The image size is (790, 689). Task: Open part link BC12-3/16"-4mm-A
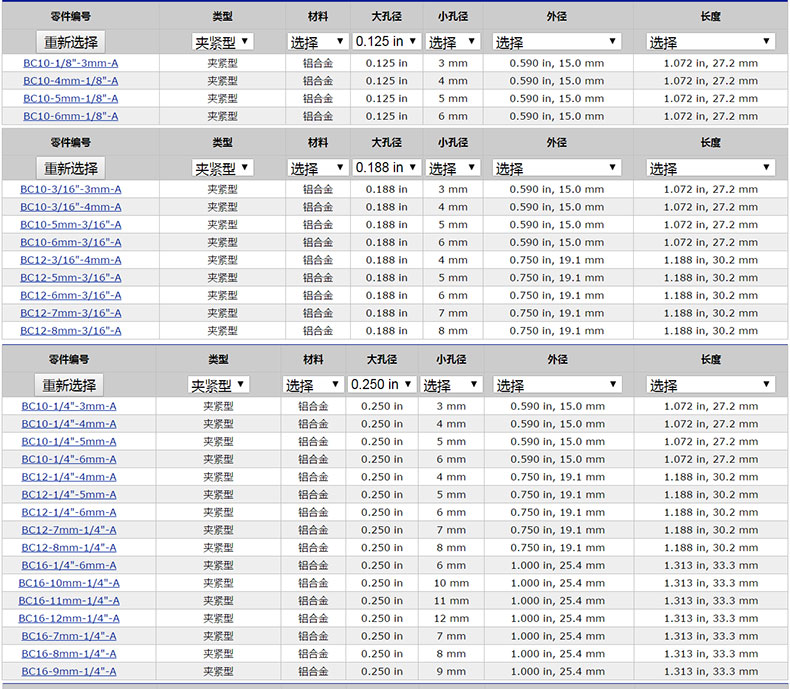pos(71,260)
